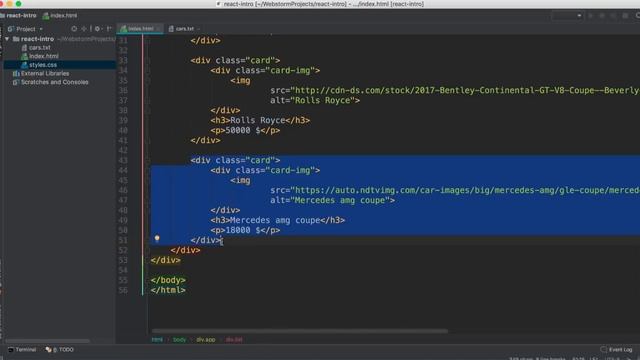Open the Event Log

tap(616, 350)
